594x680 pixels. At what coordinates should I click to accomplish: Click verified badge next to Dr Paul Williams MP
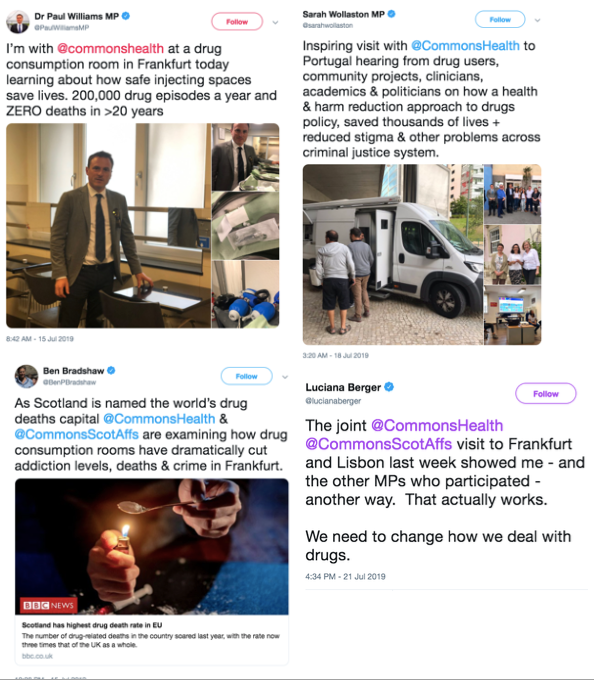point(126,16)
